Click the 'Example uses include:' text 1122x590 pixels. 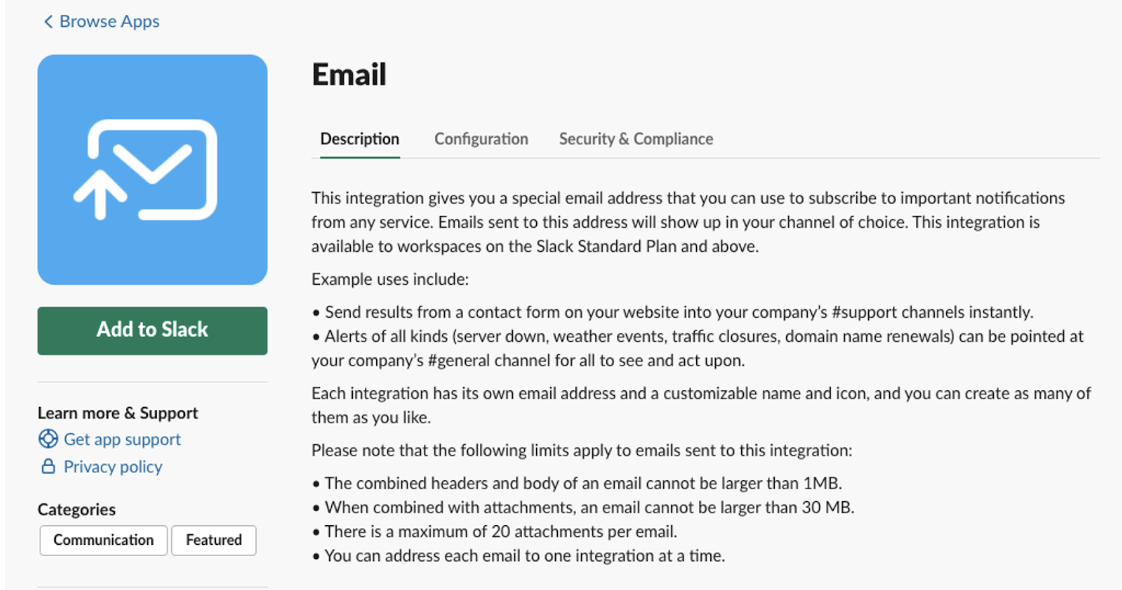pos(390,279)
